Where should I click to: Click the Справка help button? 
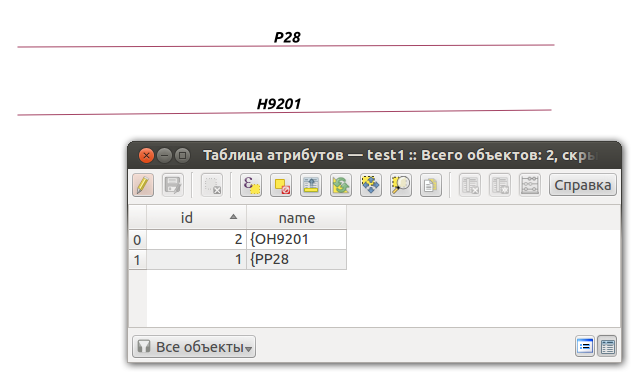coord(582,185)
